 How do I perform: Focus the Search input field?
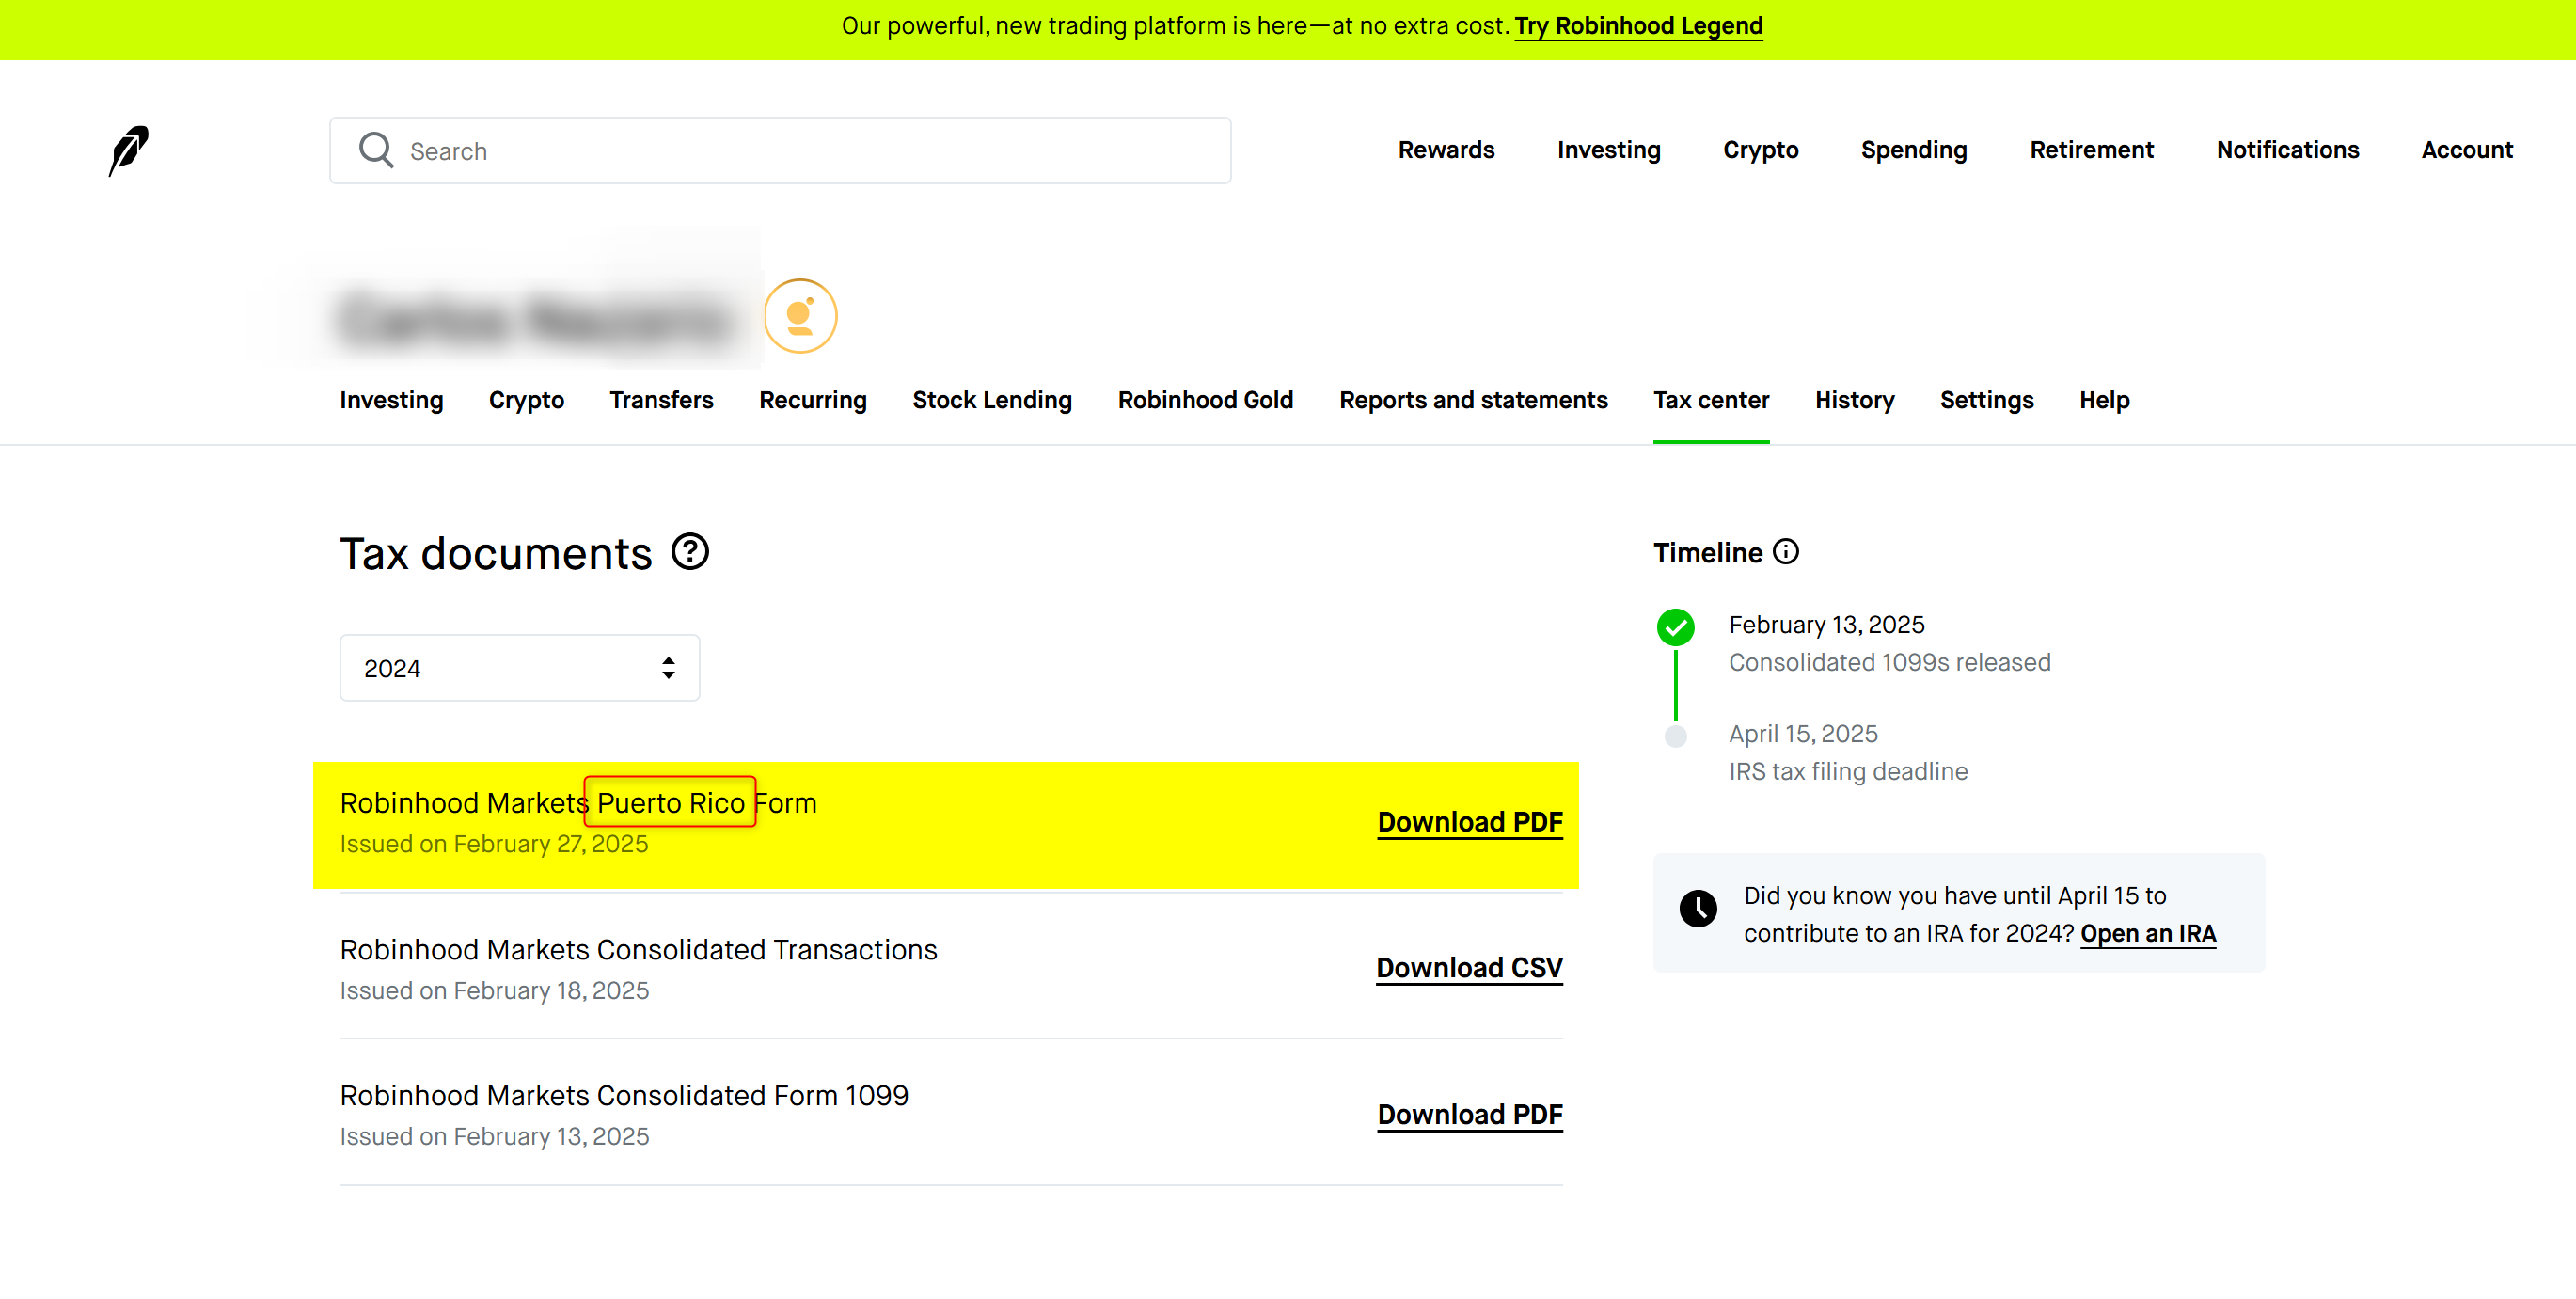[780, 151]
